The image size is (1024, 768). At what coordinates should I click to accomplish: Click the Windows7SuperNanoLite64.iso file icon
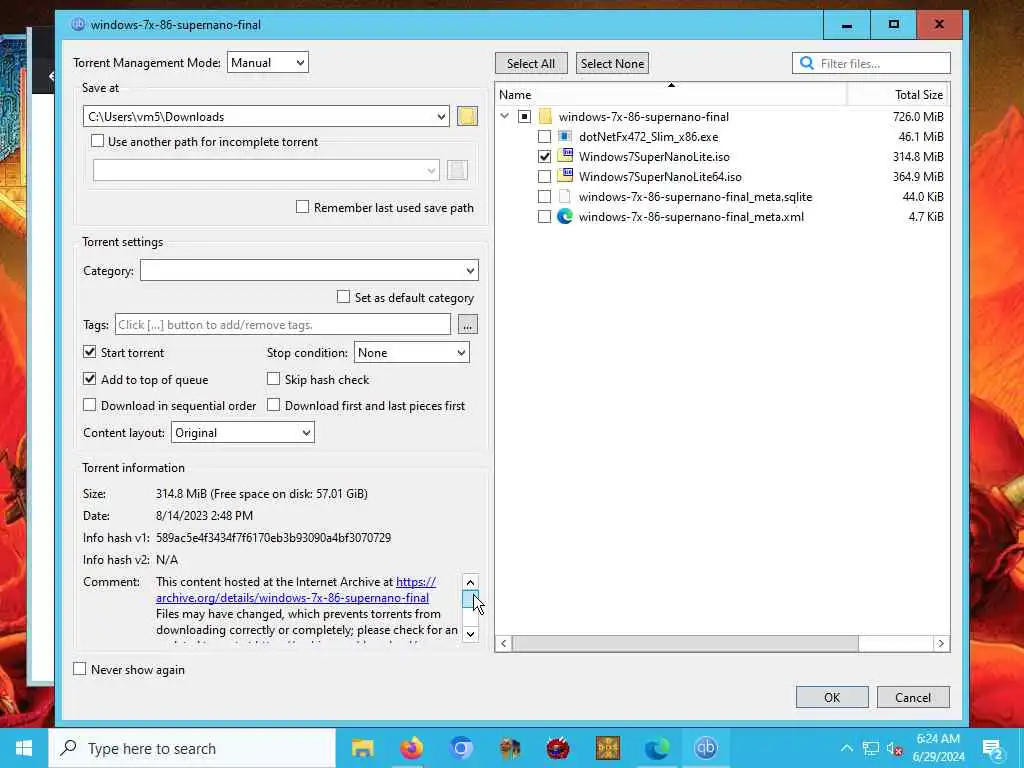[565, 176]
